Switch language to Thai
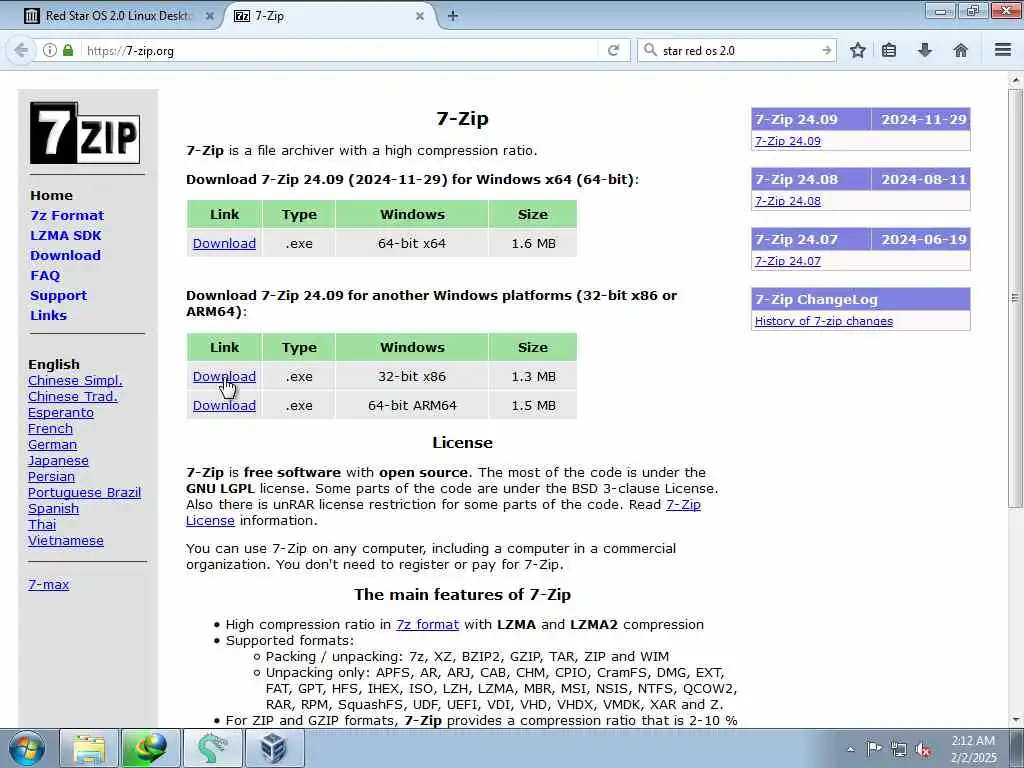 click(42, 524)
